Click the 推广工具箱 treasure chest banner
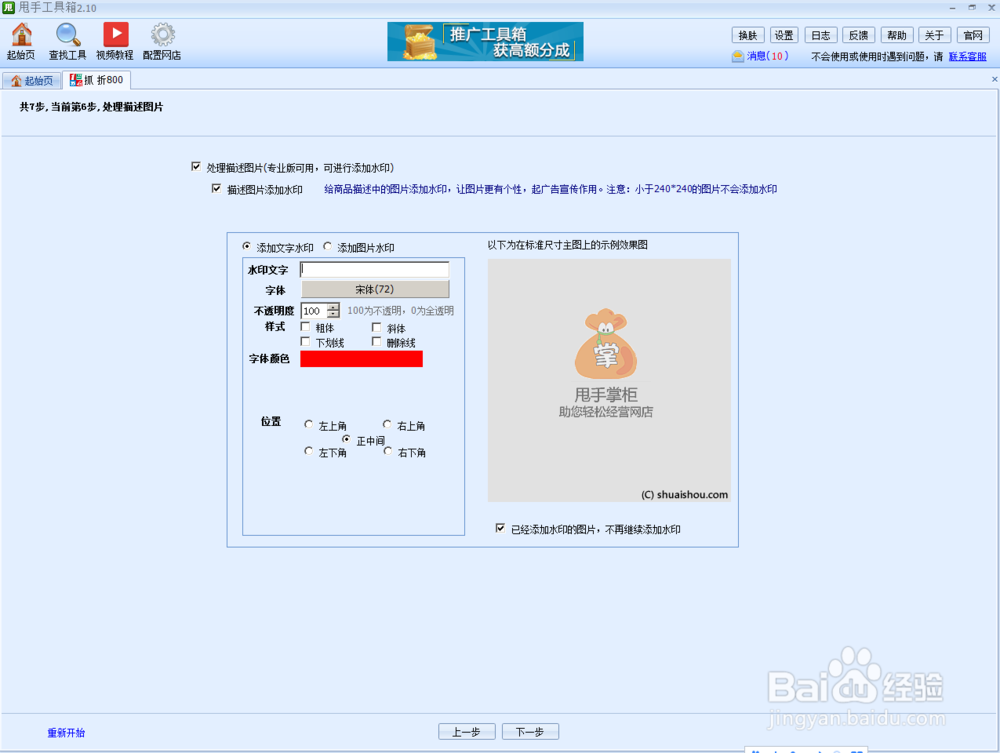Screen dimensions: 1000x753 pos(485,42)
